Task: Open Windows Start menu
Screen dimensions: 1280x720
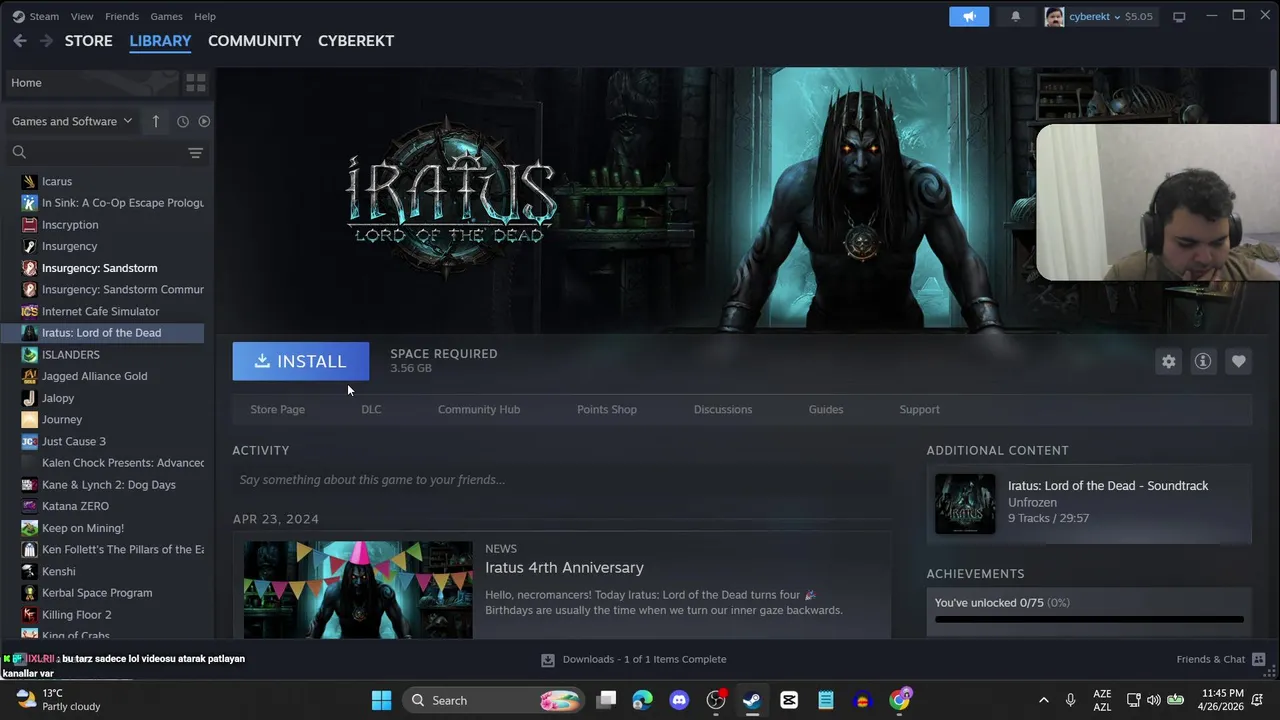Action: coord(381,700)
